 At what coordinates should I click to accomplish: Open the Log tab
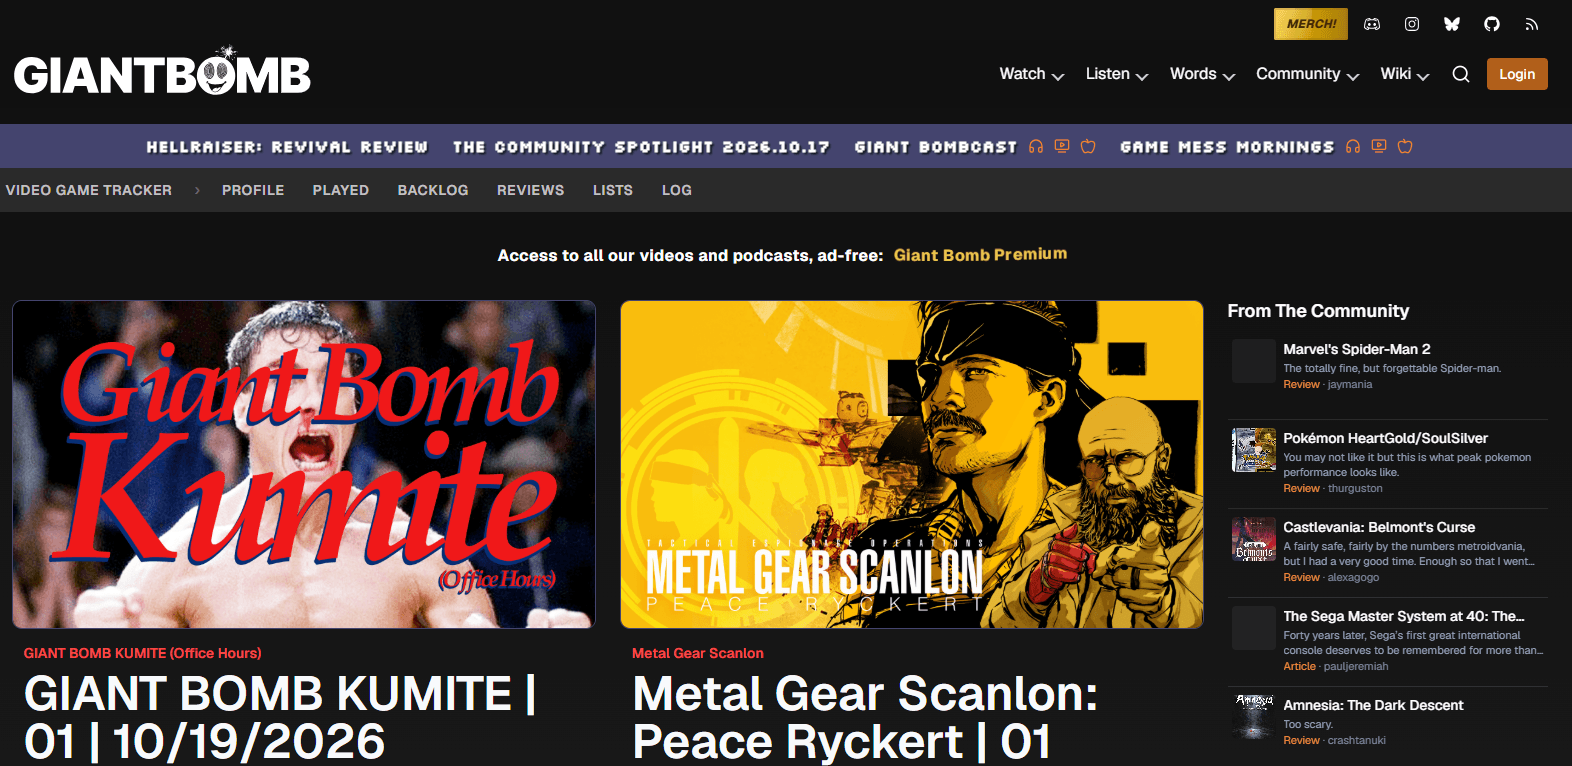click(x=677, y=190)
